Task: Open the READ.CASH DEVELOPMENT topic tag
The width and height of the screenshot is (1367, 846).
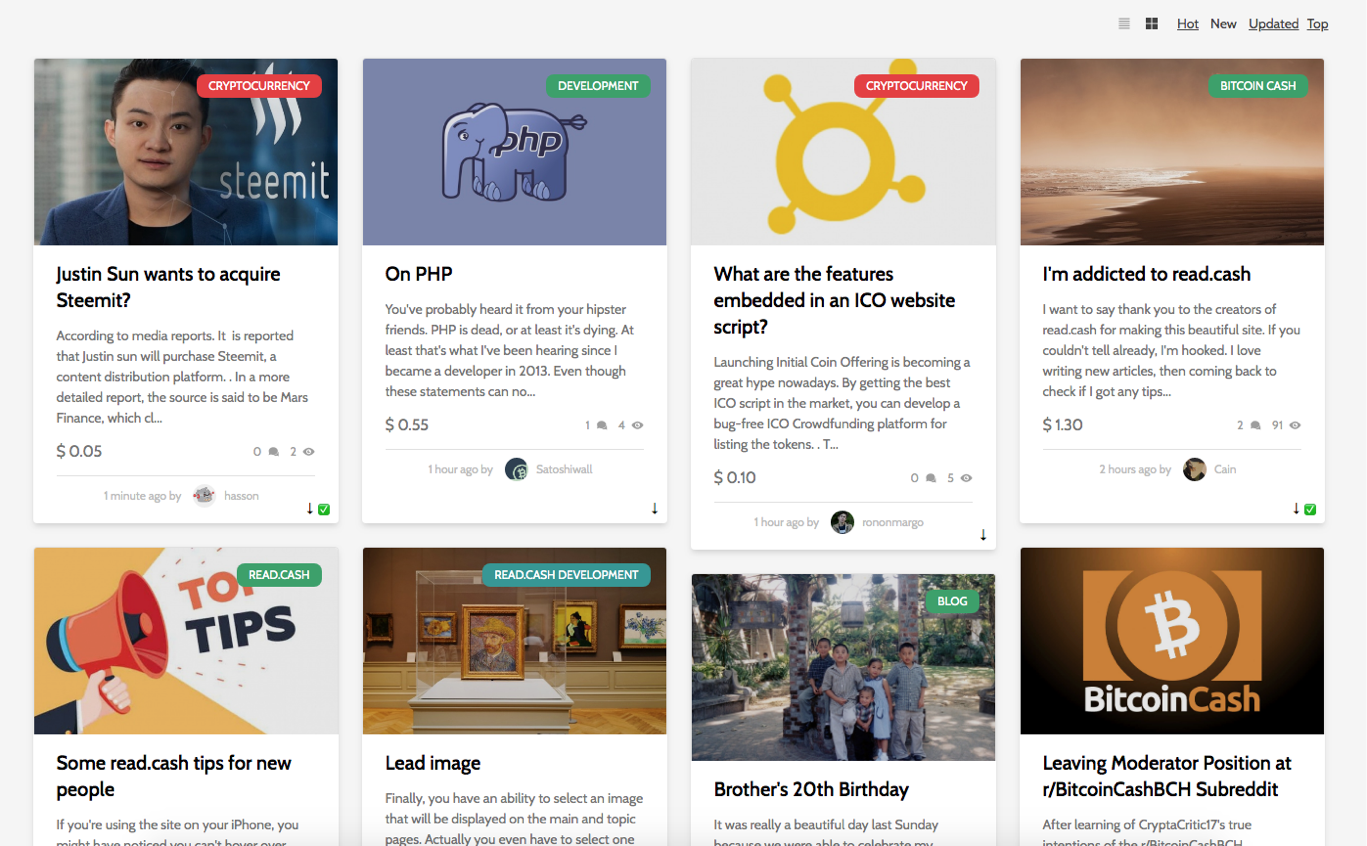Action: tap(566, 575)
